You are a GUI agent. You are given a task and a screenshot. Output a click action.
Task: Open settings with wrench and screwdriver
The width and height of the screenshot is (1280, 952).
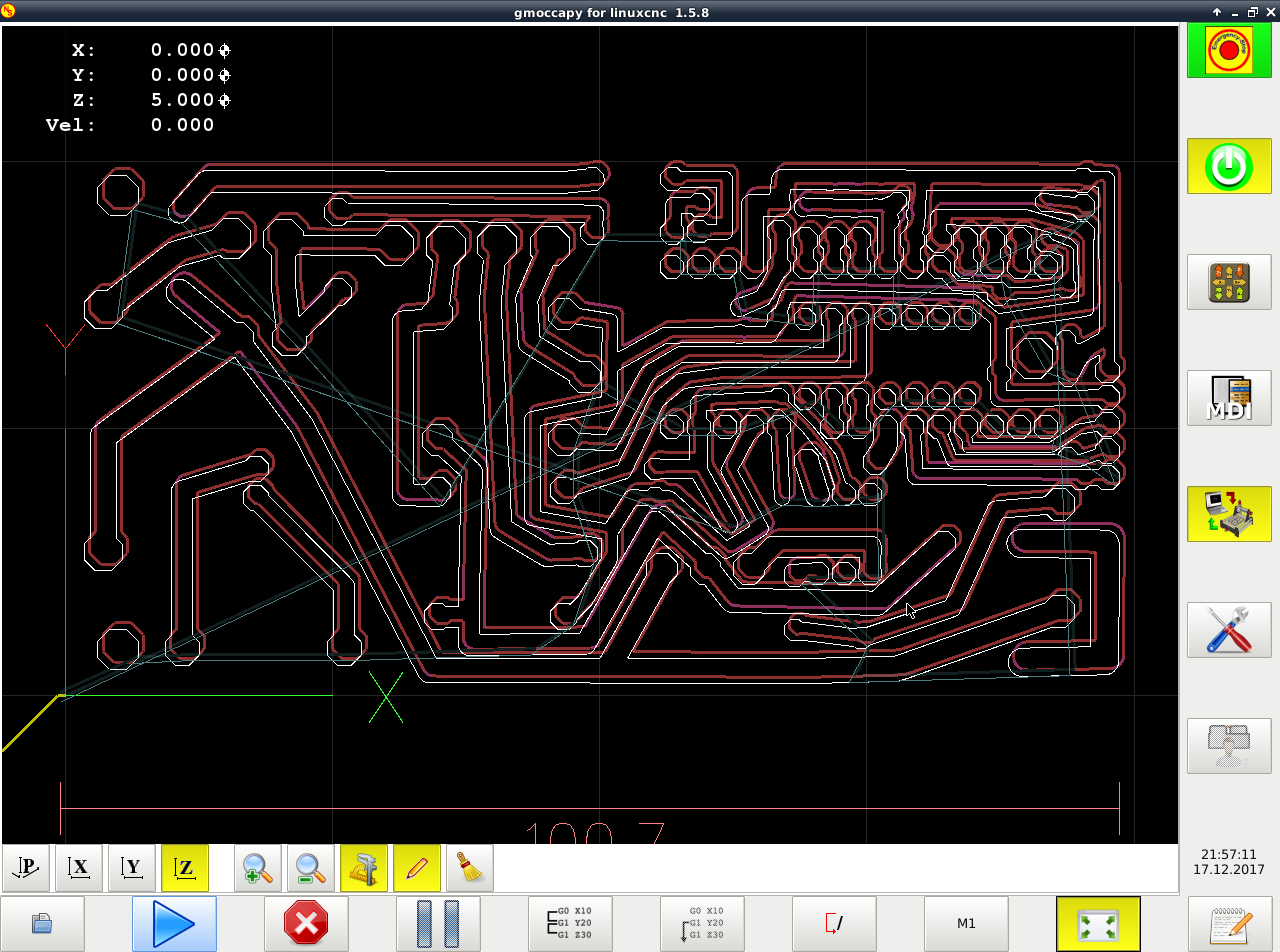pyautogui.click(x=1229, y=630)
